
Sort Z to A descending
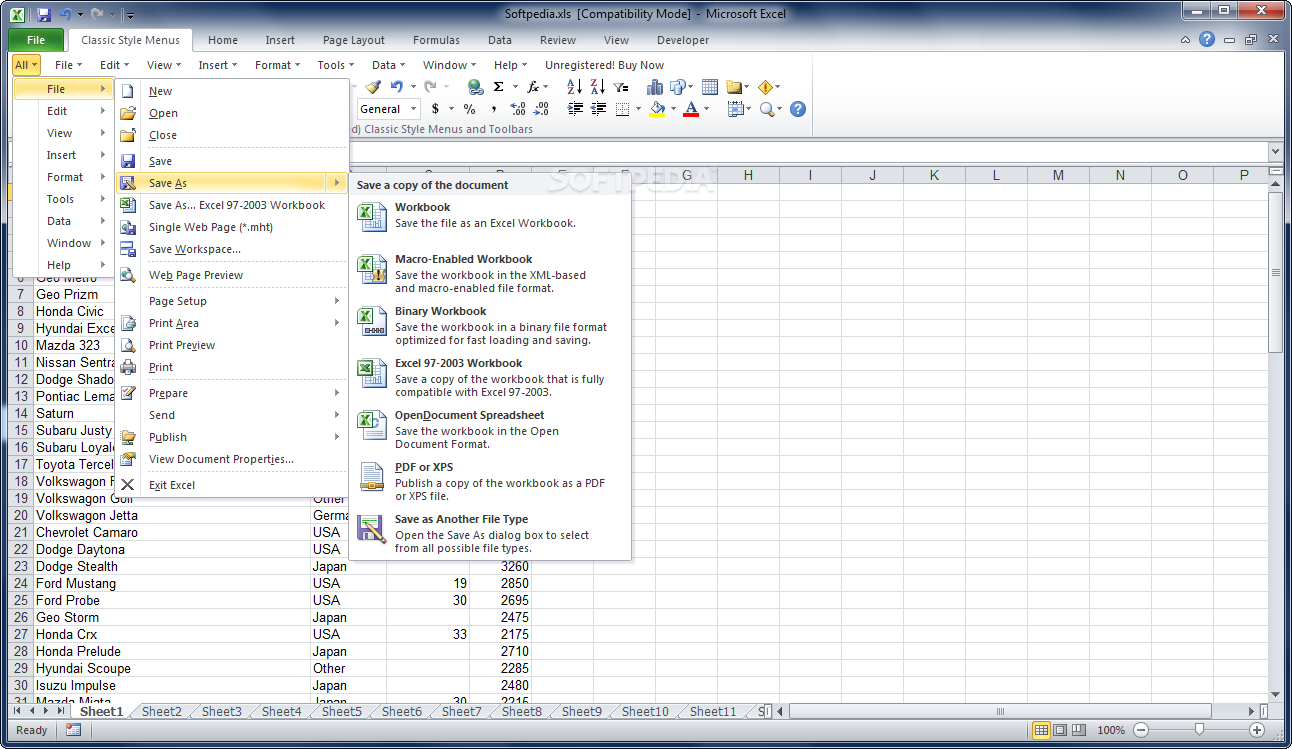(x=597, y=87)
